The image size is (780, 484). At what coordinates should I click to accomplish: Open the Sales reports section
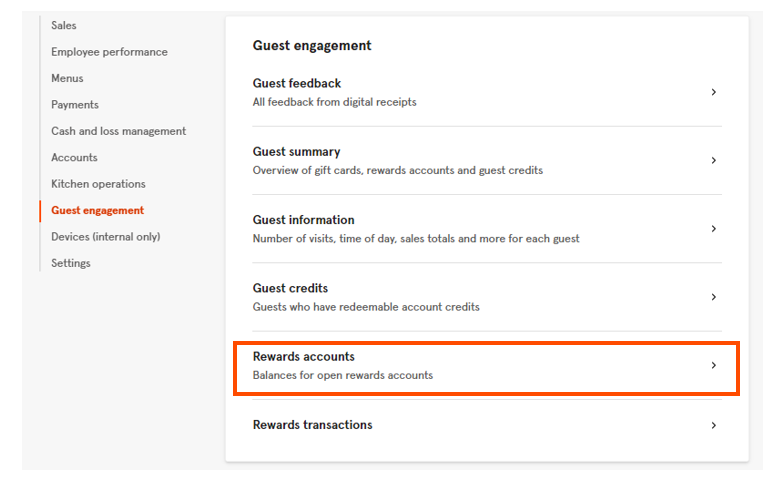[x=64, y=25]
